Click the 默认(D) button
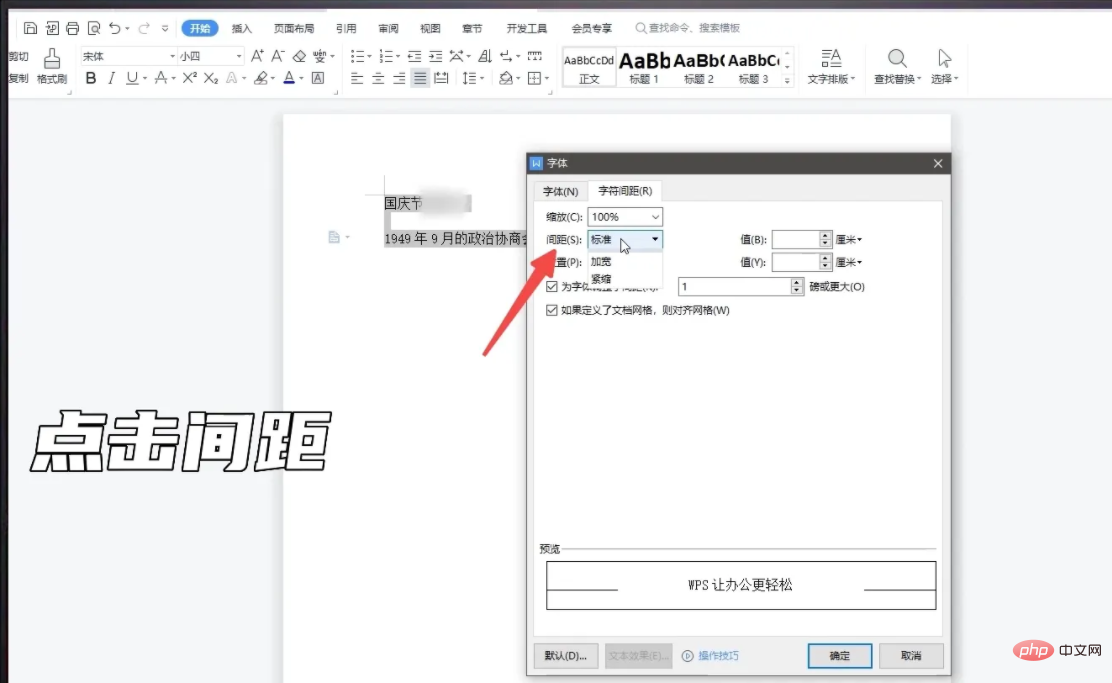The width and height of the screenshot is (1112, 683). click(565, 655)
